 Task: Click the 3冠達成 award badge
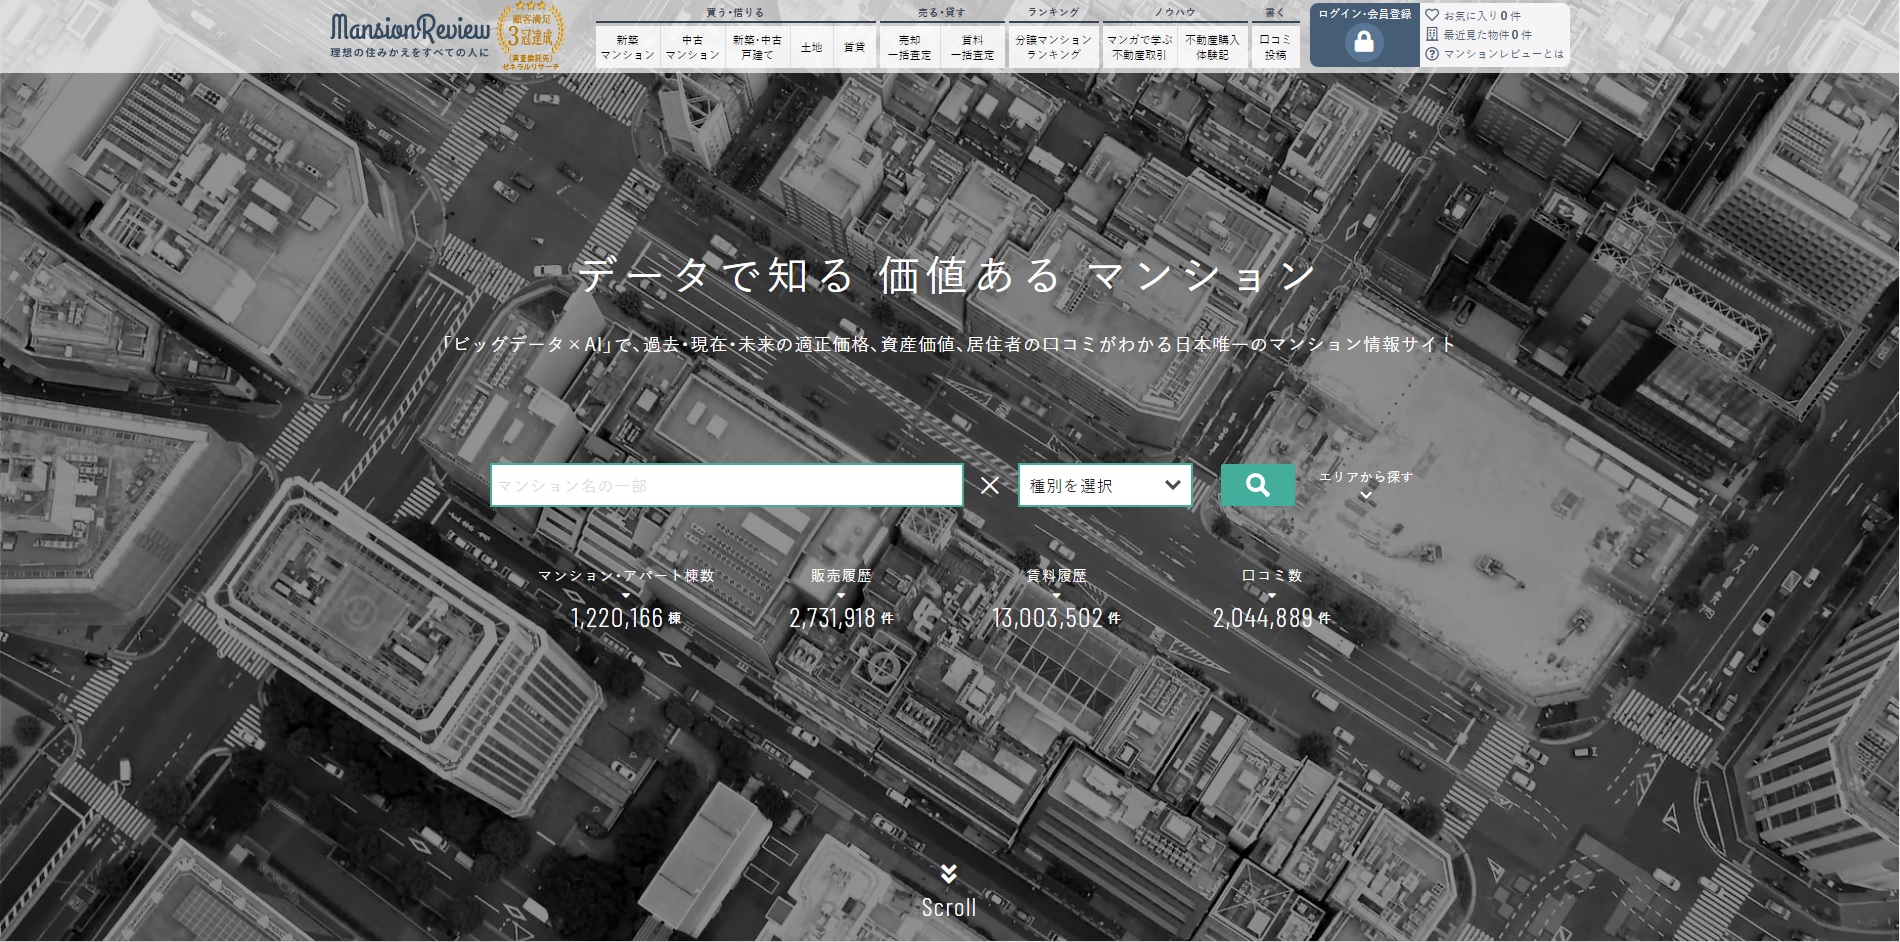coord(529,33)
